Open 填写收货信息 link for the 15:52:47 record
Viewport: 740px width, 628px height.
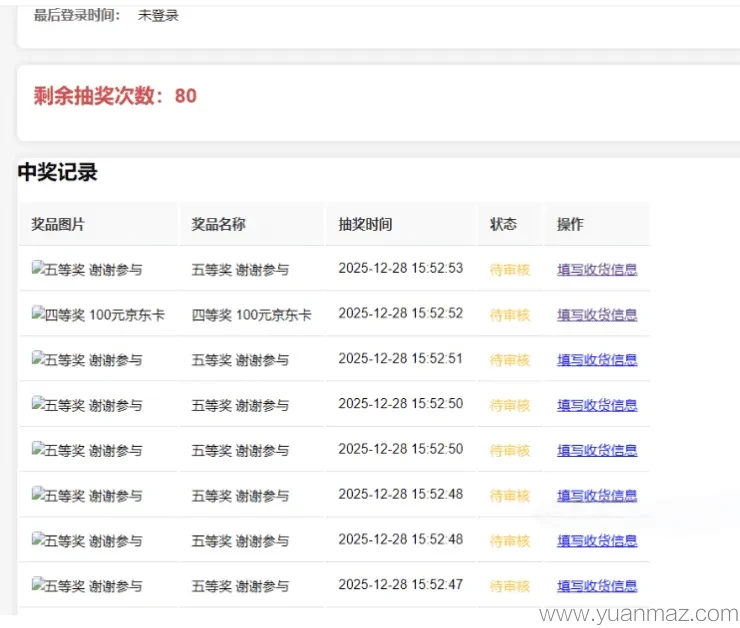pyautogui.click(x=597, y=586)
